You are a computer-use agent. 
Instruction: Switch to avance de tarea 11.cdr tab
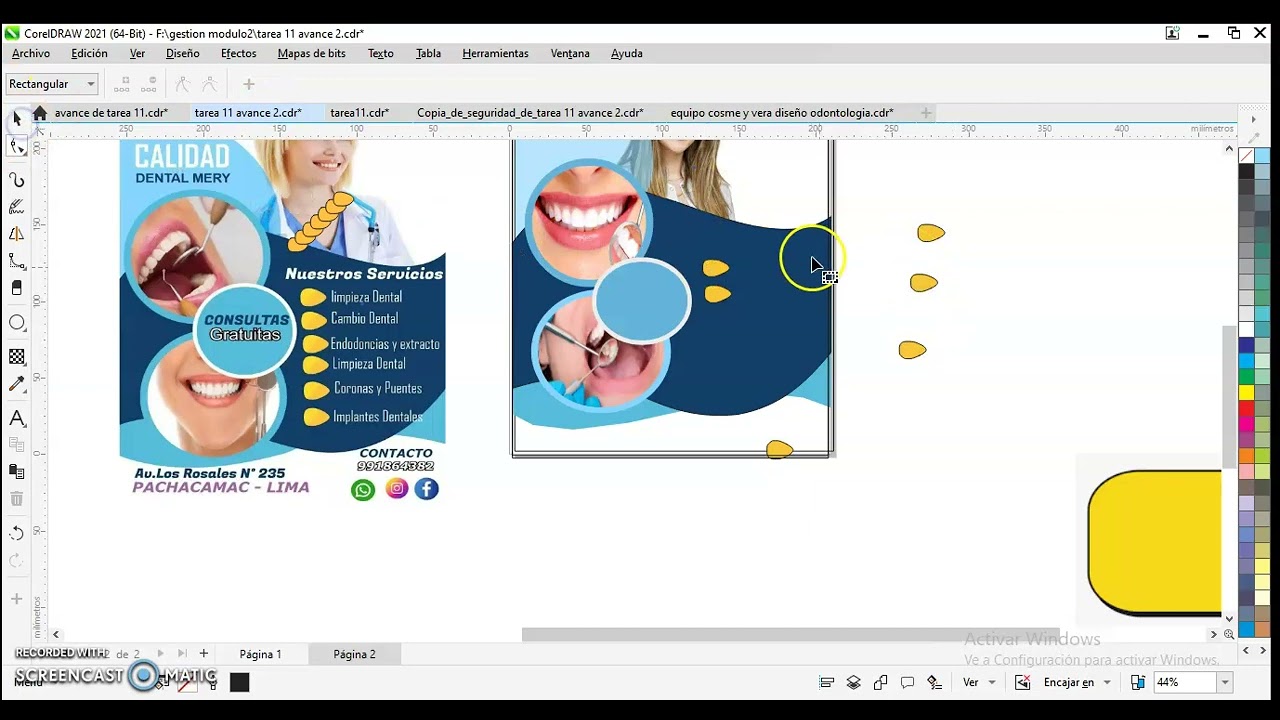(111, 113)
